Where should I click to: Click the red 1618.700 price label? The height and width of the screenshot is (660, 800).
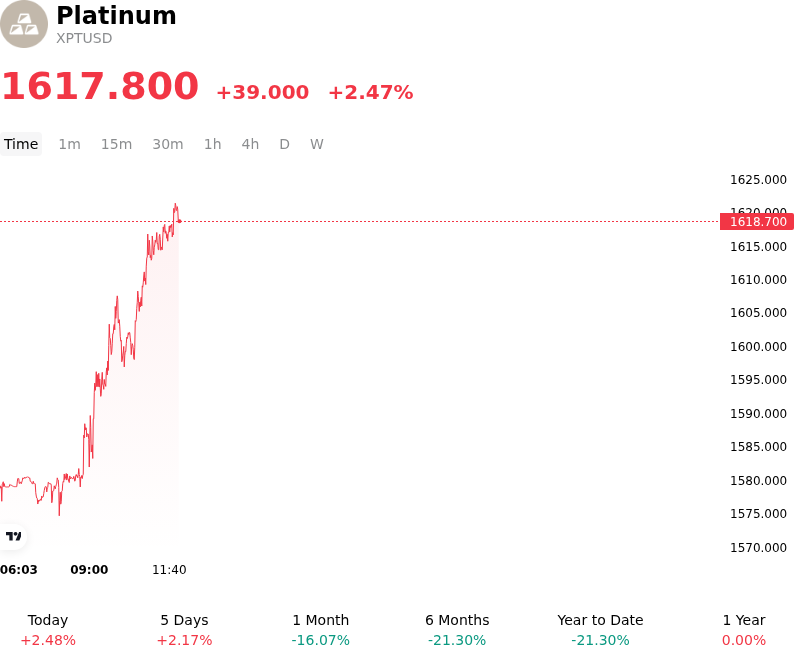pos(757,222)
